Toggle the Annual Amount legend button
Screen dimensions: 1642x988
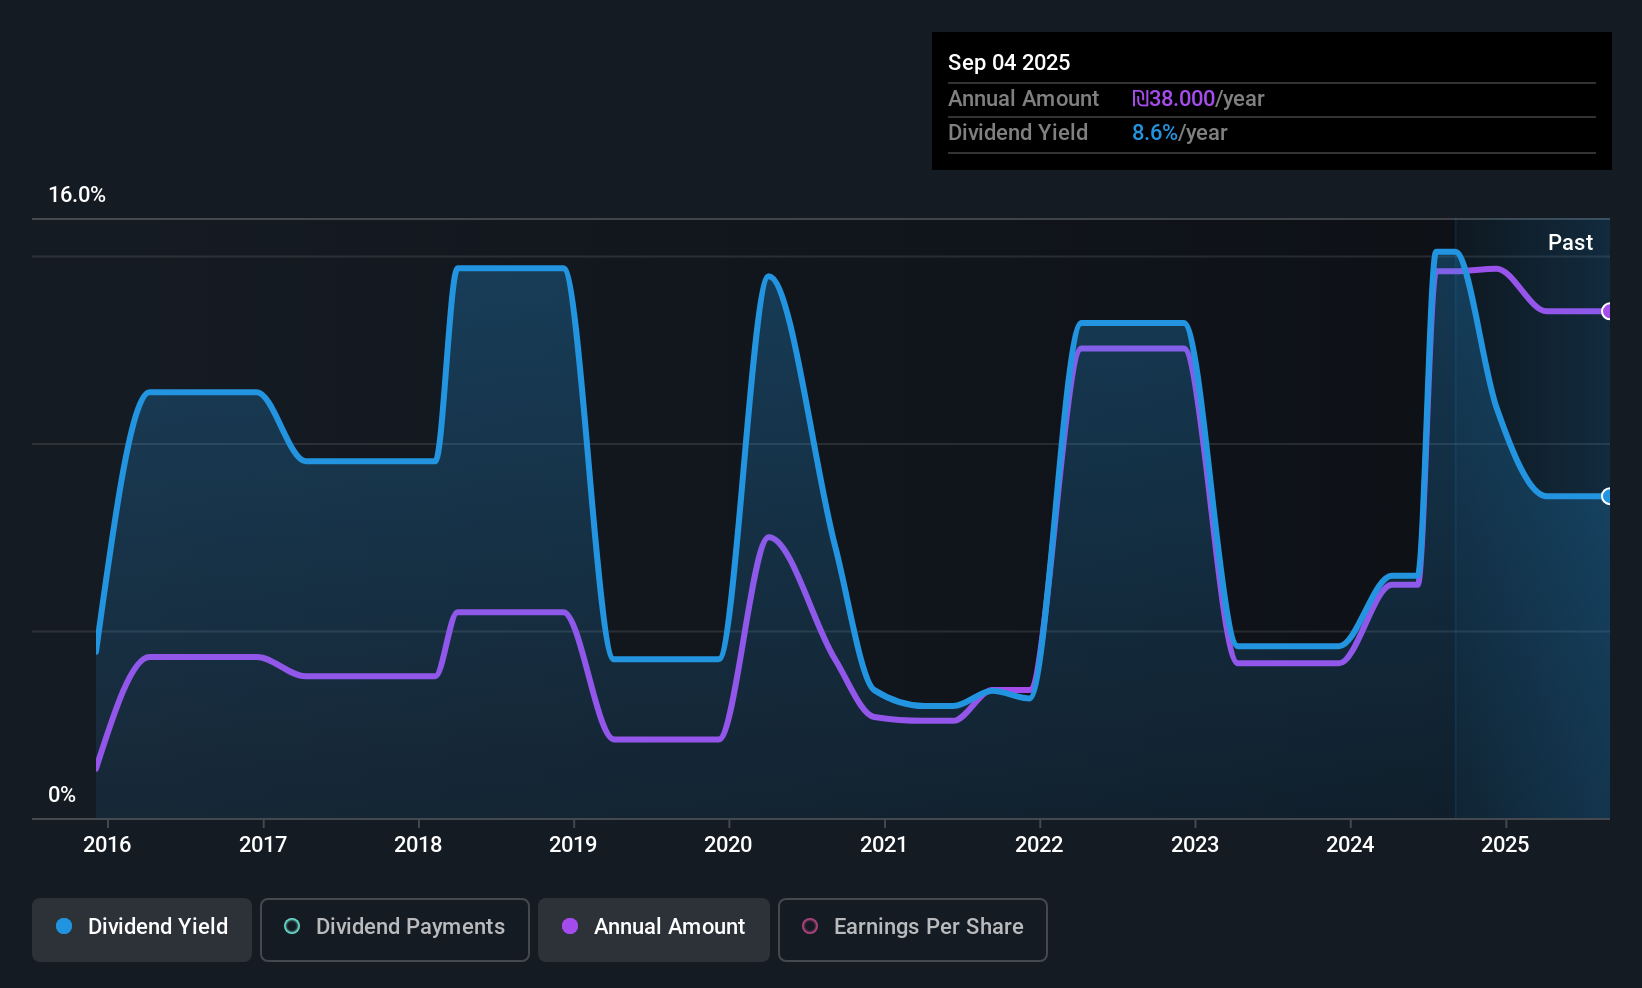654,927
